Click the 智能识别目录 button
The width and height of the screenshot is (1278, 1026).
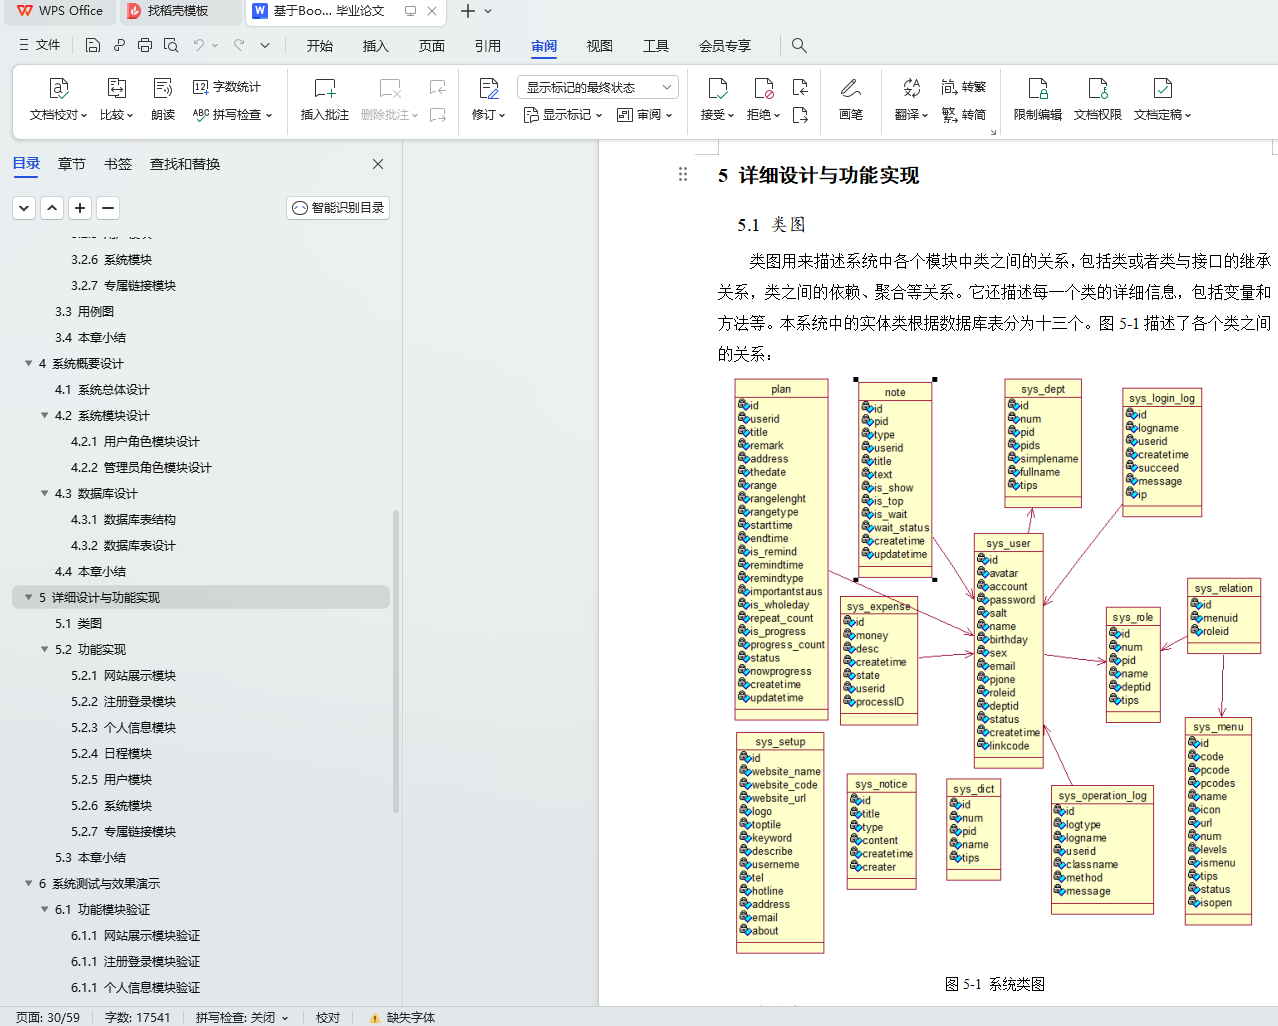[338, 207]
